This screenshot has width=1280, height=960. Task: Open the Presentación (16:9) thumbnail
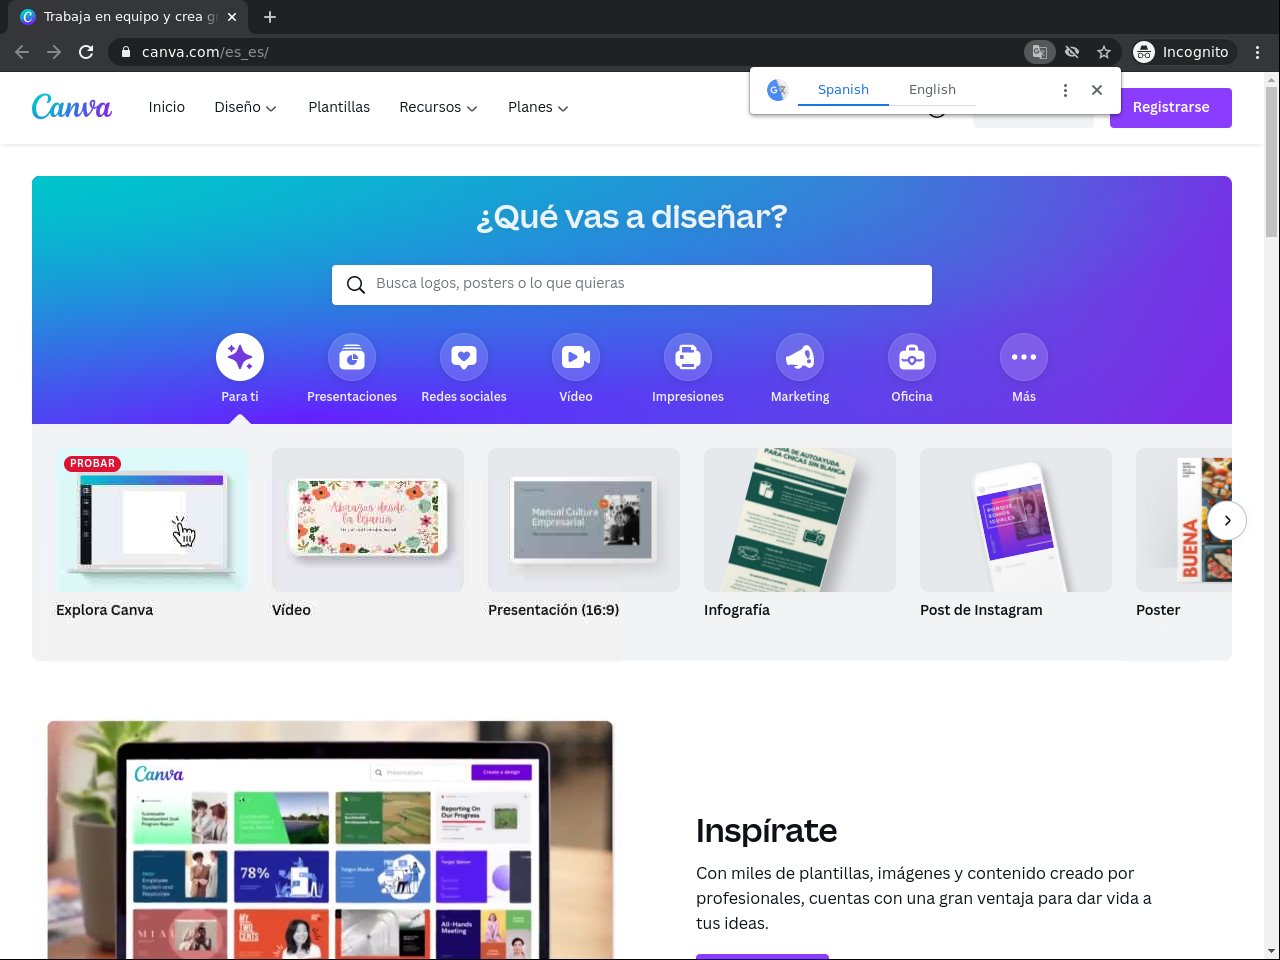coord(584,520)
